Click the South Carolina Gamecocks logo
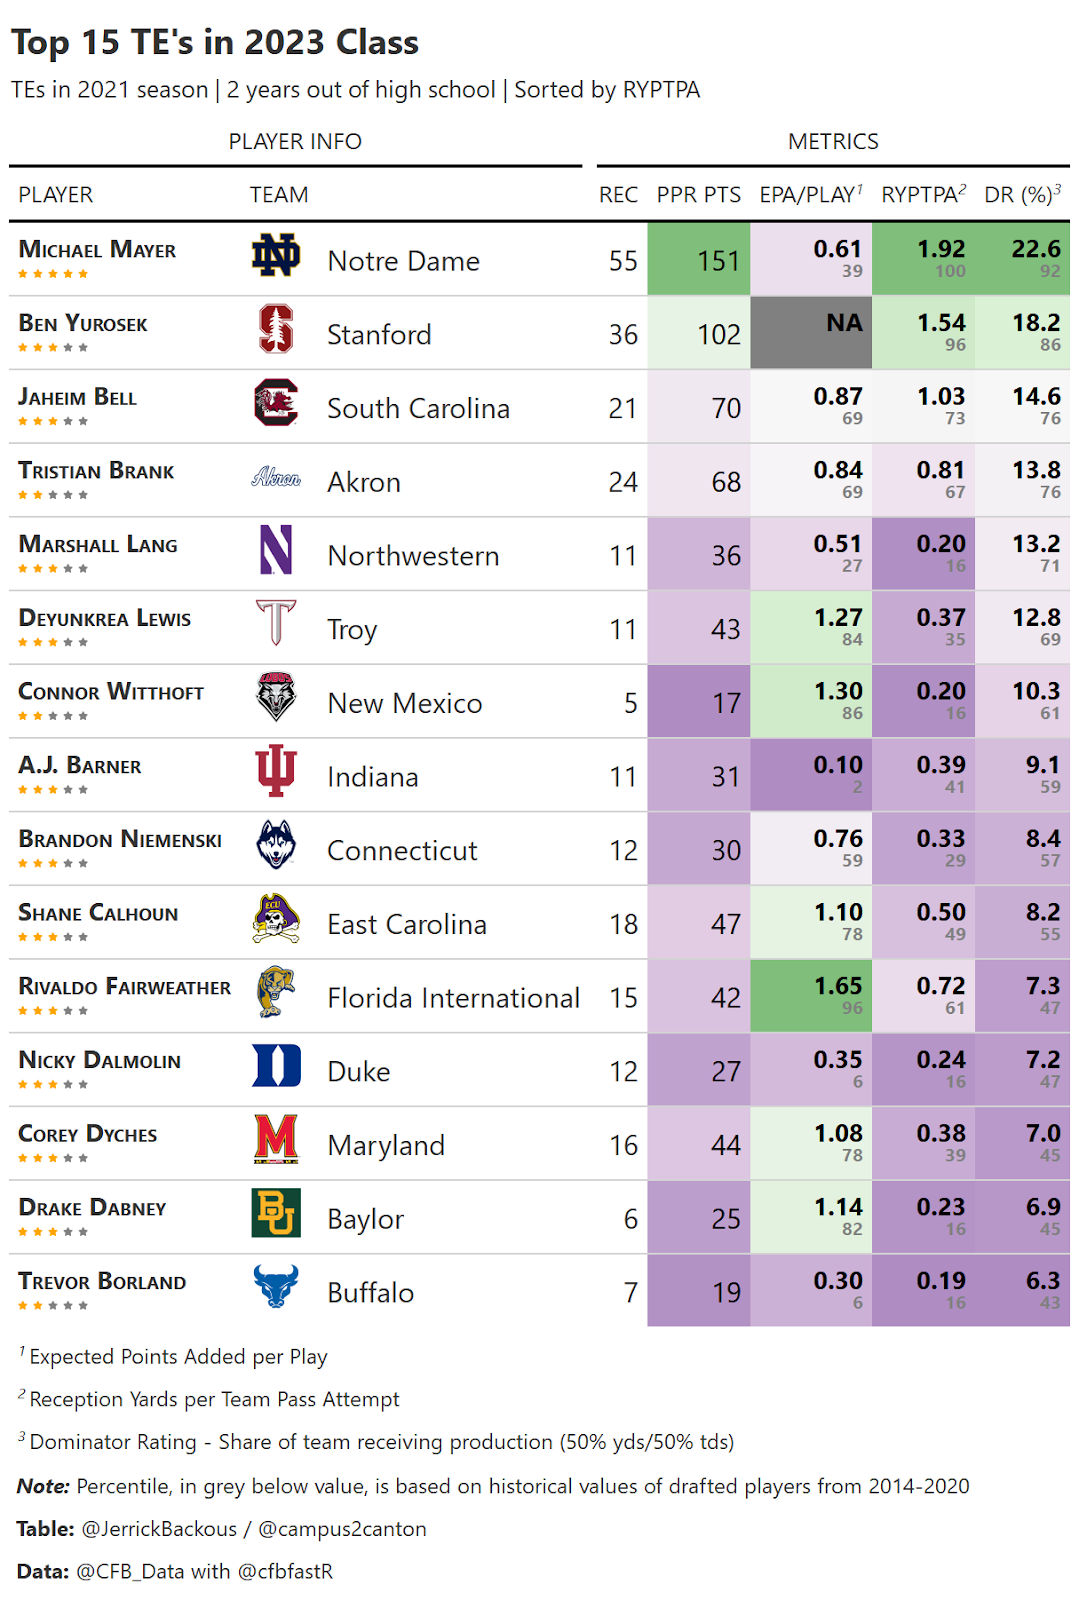This screenshot has width=1079, height=1600. (275, 403)
